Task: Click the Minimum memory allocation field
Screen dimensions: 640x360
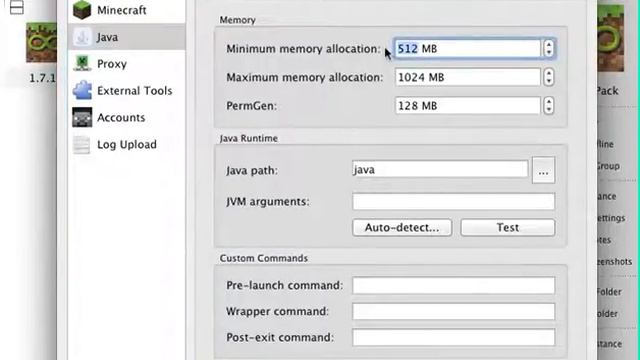Action: pyautogui.click(x=467, y=49)
